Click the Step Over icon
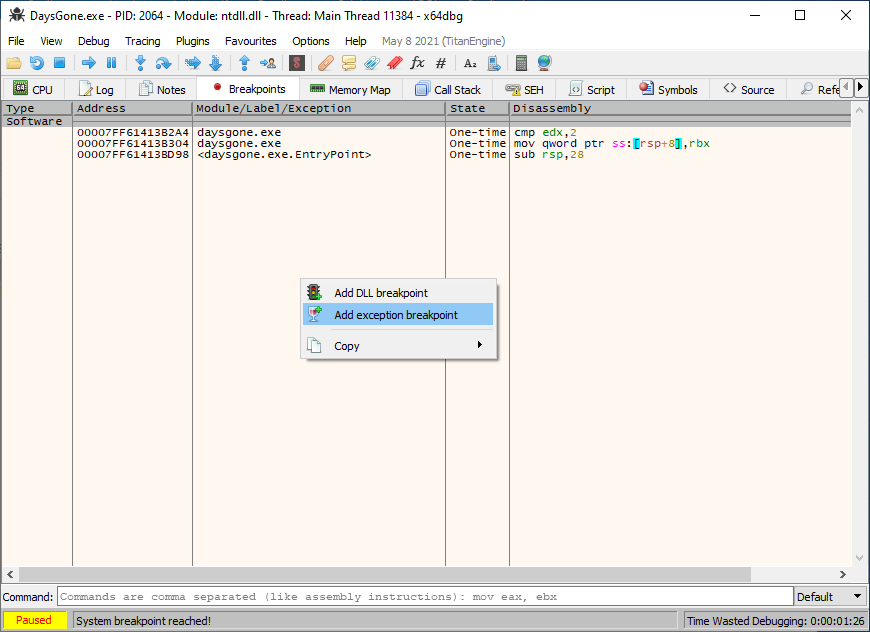Viewport: 870px width, 632px height. (163, 62)
